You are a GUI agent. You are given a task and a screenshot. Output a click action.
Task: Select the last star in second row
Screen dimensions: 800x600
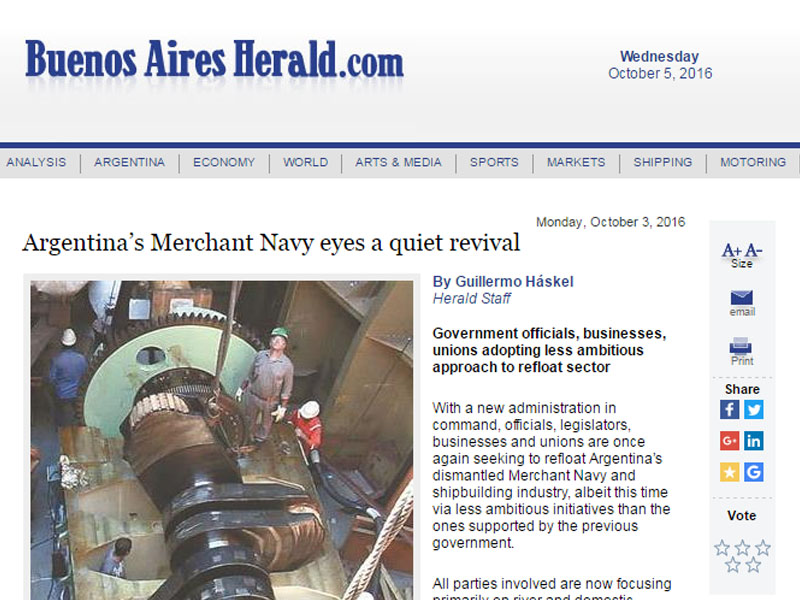[753, 565]
